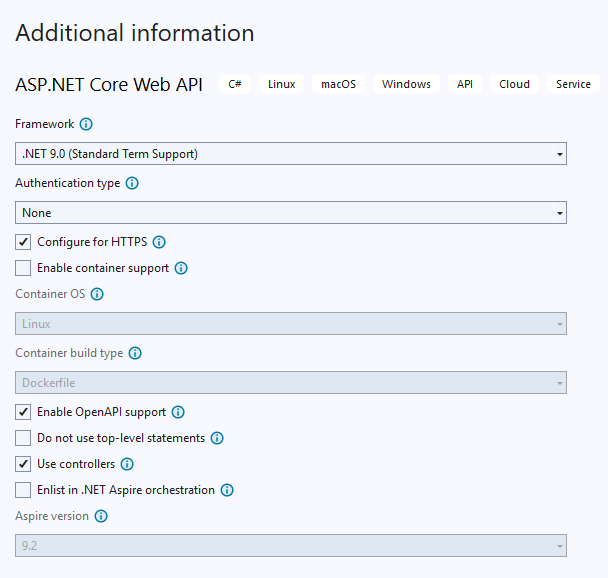Enable container support checkbox
Image resolution: width=608 pixels, height=578 pixels.
23,268
